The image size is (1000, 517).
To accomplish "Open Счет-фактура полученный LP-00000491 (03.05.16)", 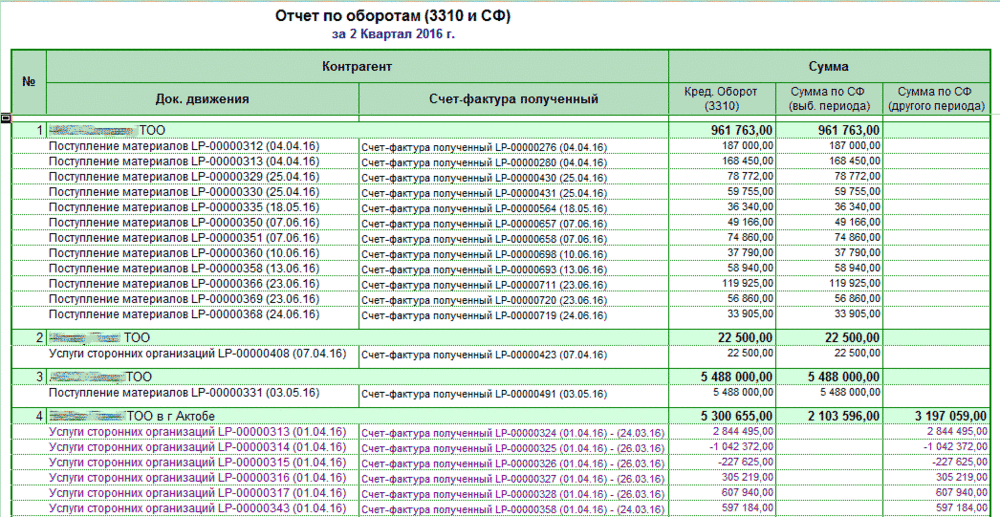I will (484, 393).
